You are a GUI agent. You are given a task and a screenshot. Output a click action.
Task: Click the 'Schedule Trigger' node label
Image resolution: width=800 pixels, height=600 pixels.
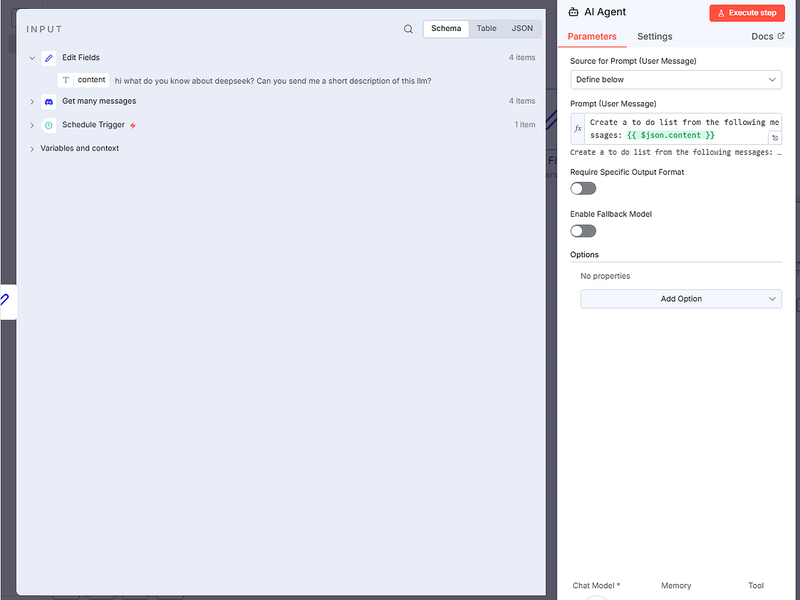tap(93, 125)
